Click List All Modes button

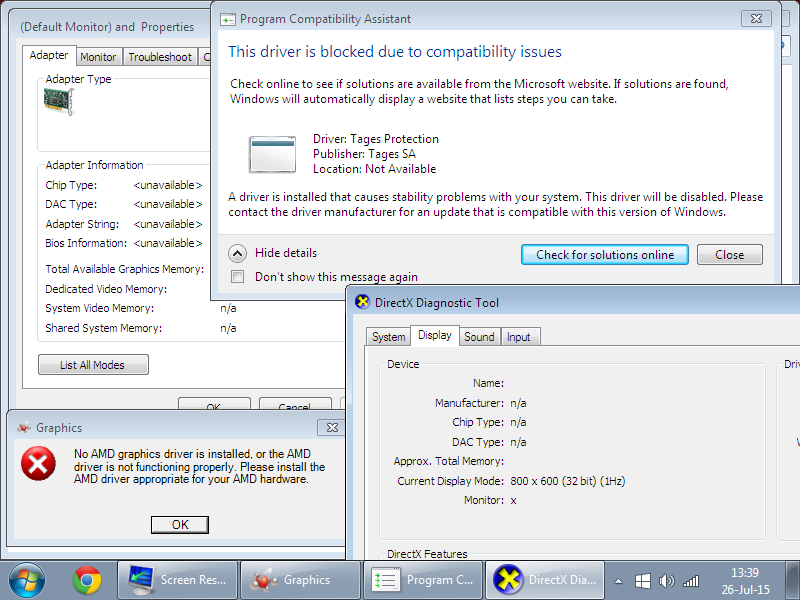tap(93, 365)
